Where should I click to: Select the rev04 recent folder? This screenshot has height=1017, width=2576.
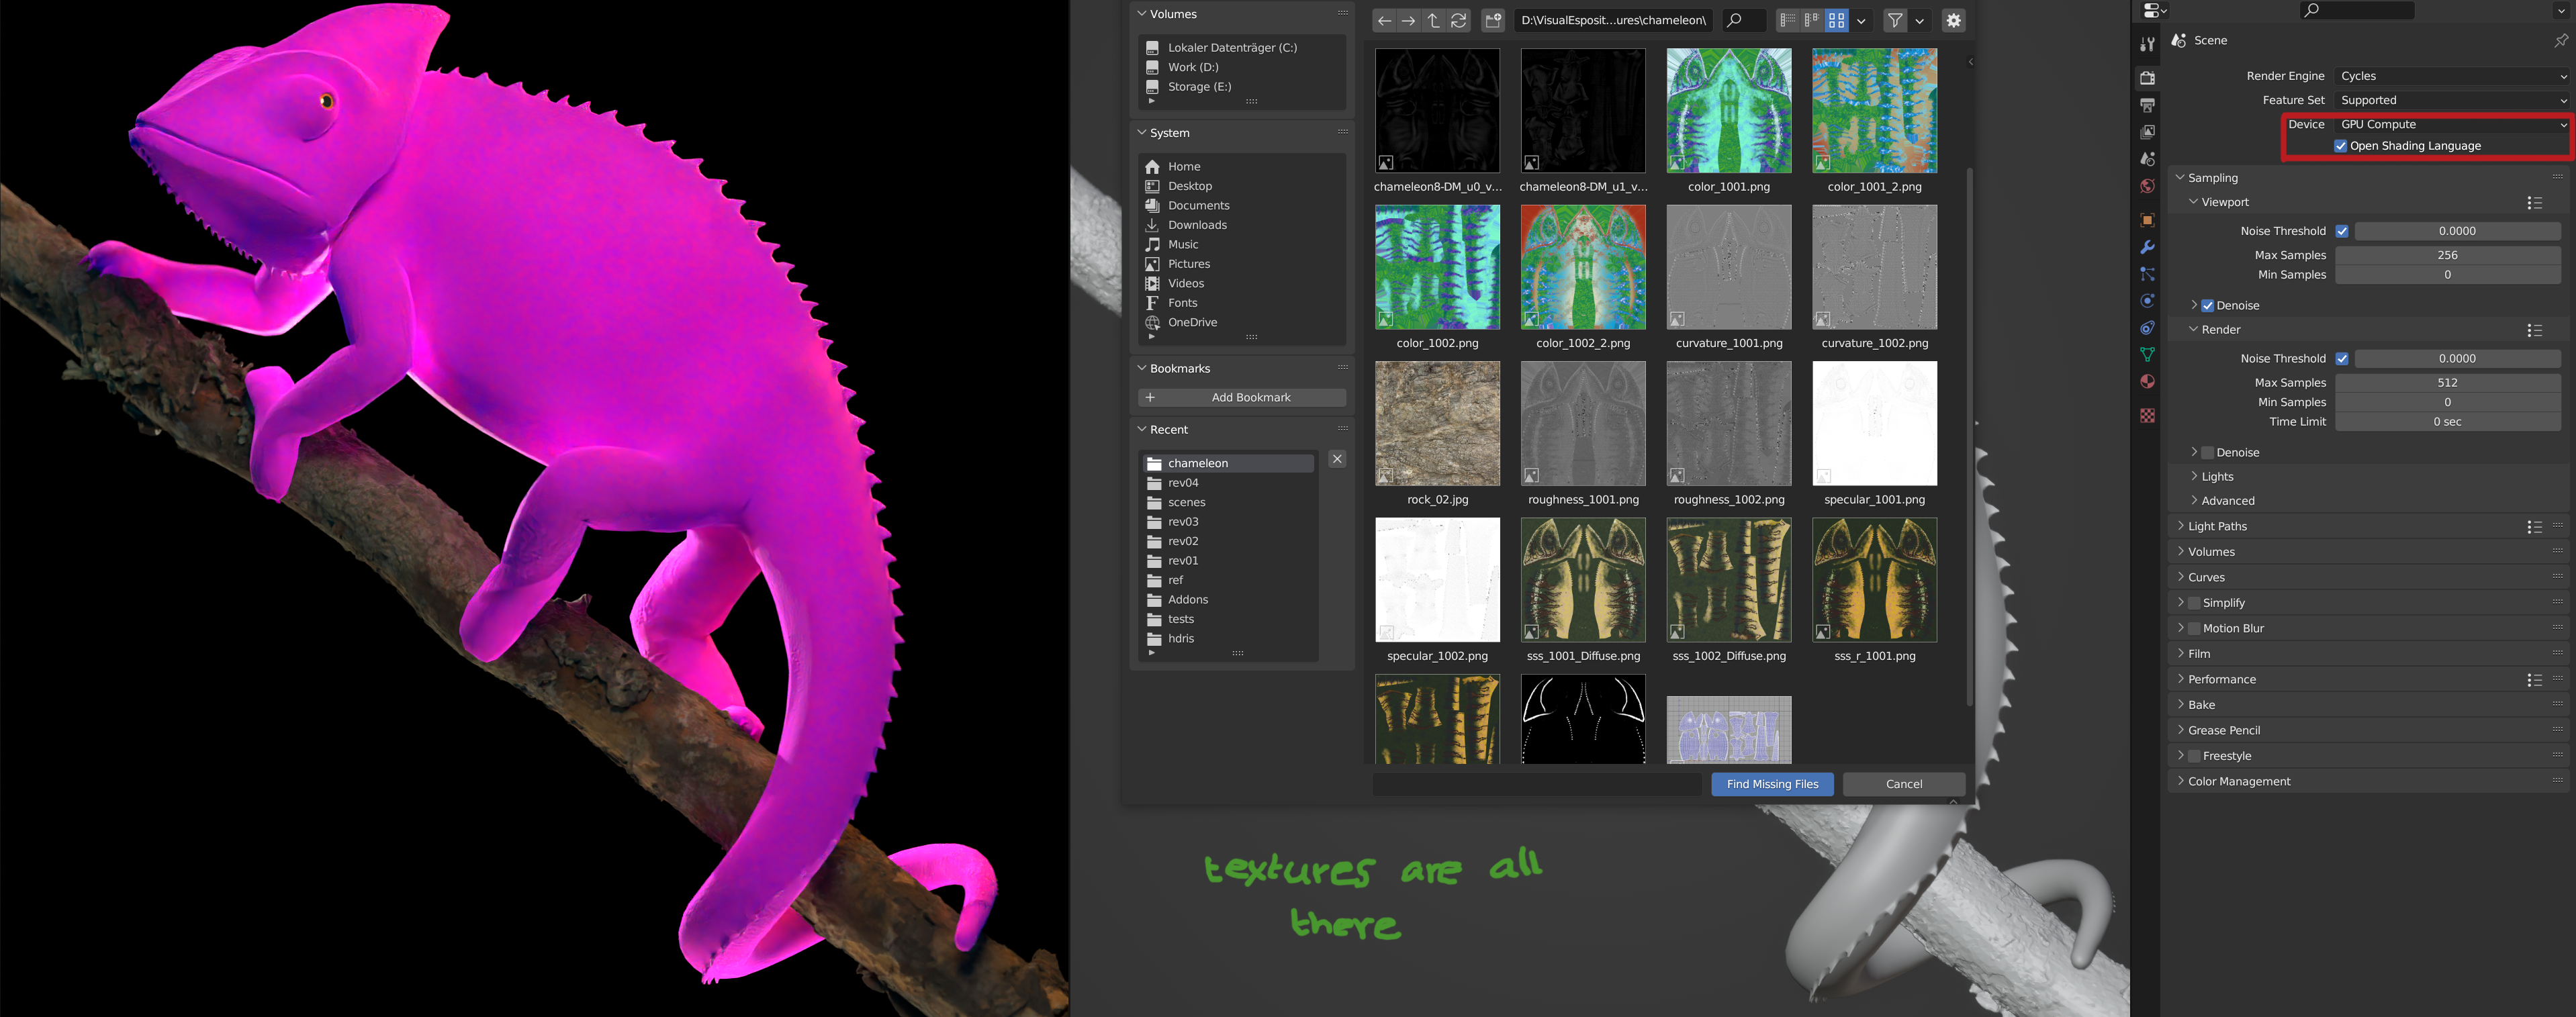(1183, 483)
